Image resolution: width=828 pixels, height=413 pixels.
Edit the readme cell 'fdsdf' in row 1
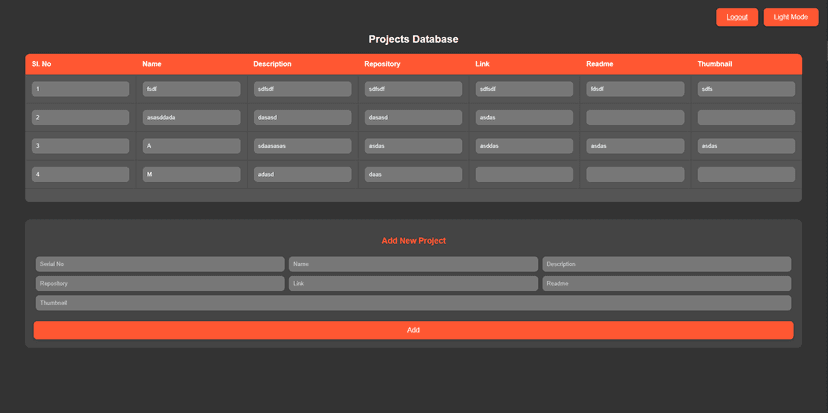click(x=635, y=89)
